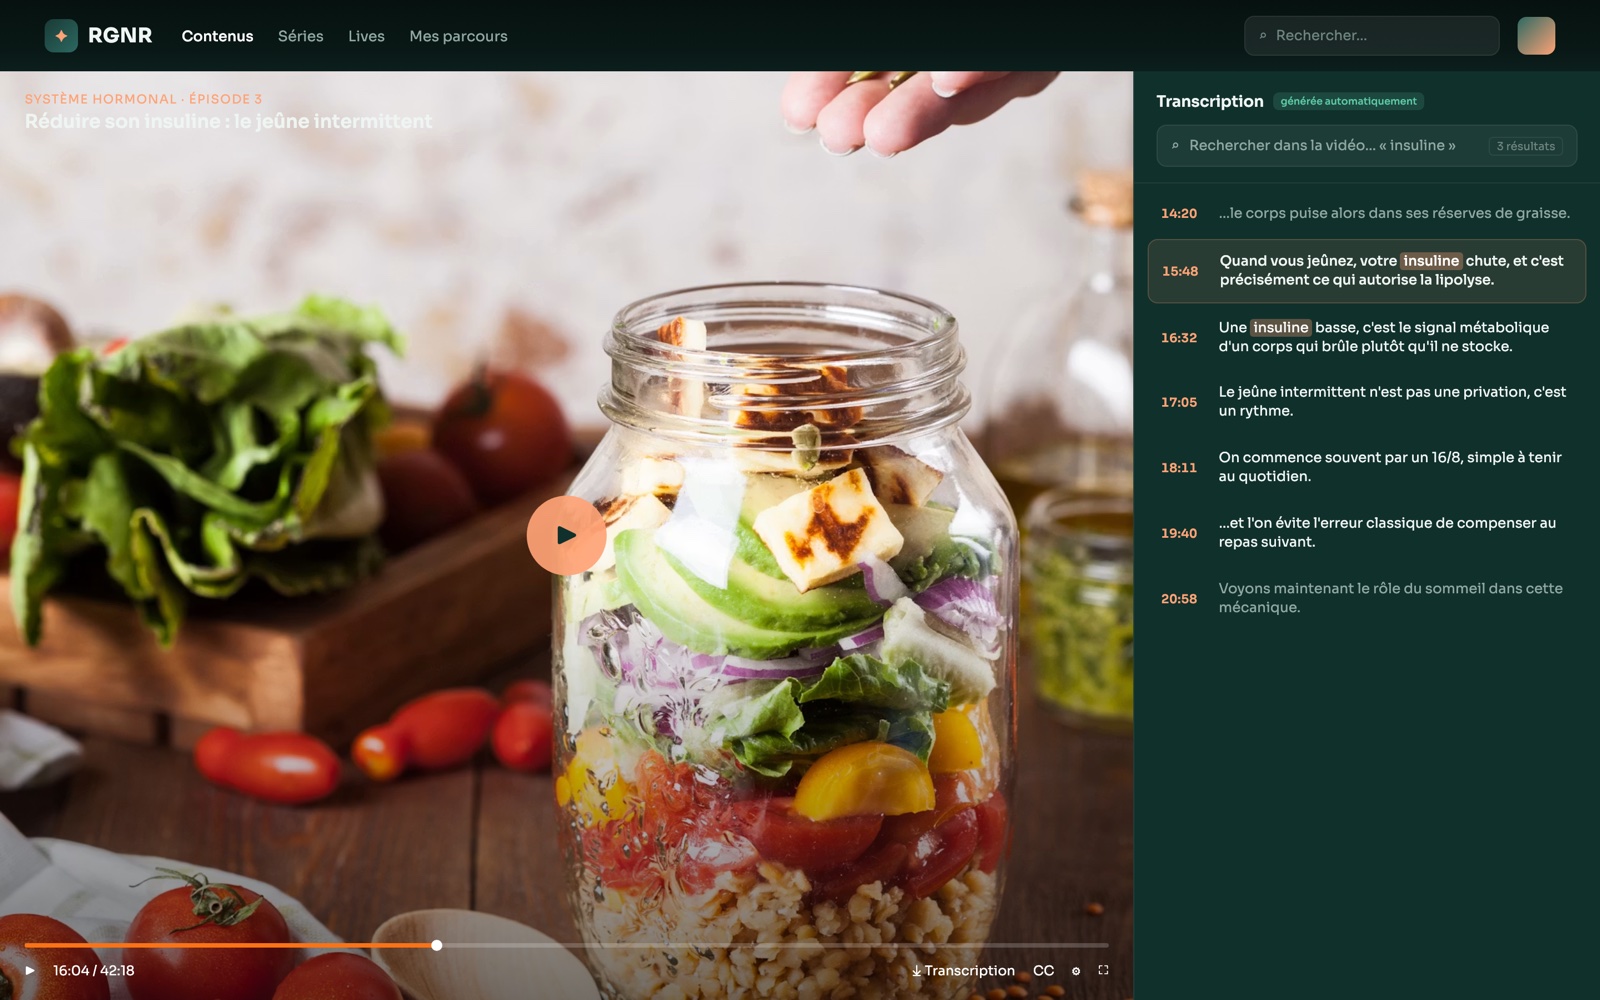Enter fullscreen mode
This screenshot has height=1000, width=1600.
1103,970
